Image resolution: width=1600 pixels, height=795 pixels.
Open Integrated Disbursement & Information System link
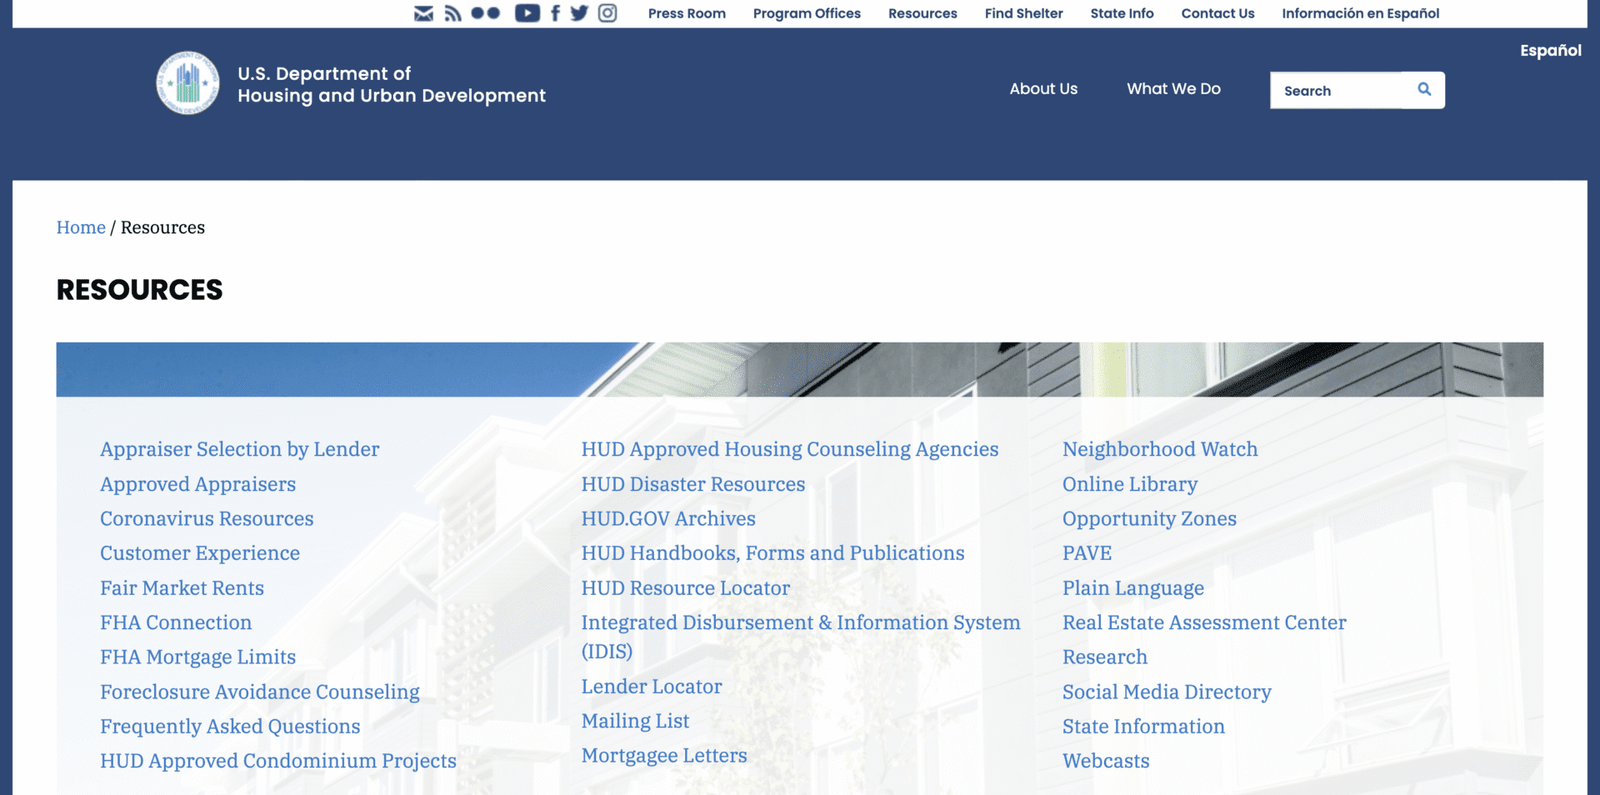801,636
